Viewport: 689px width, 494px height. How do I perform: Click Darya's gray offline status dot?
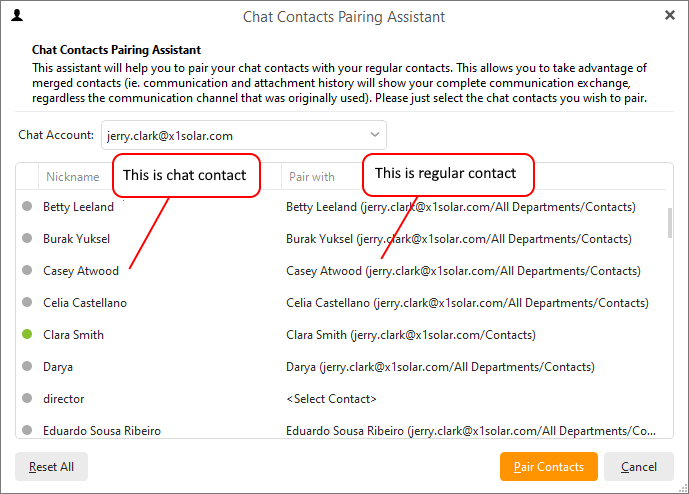(x=27, y=366)
